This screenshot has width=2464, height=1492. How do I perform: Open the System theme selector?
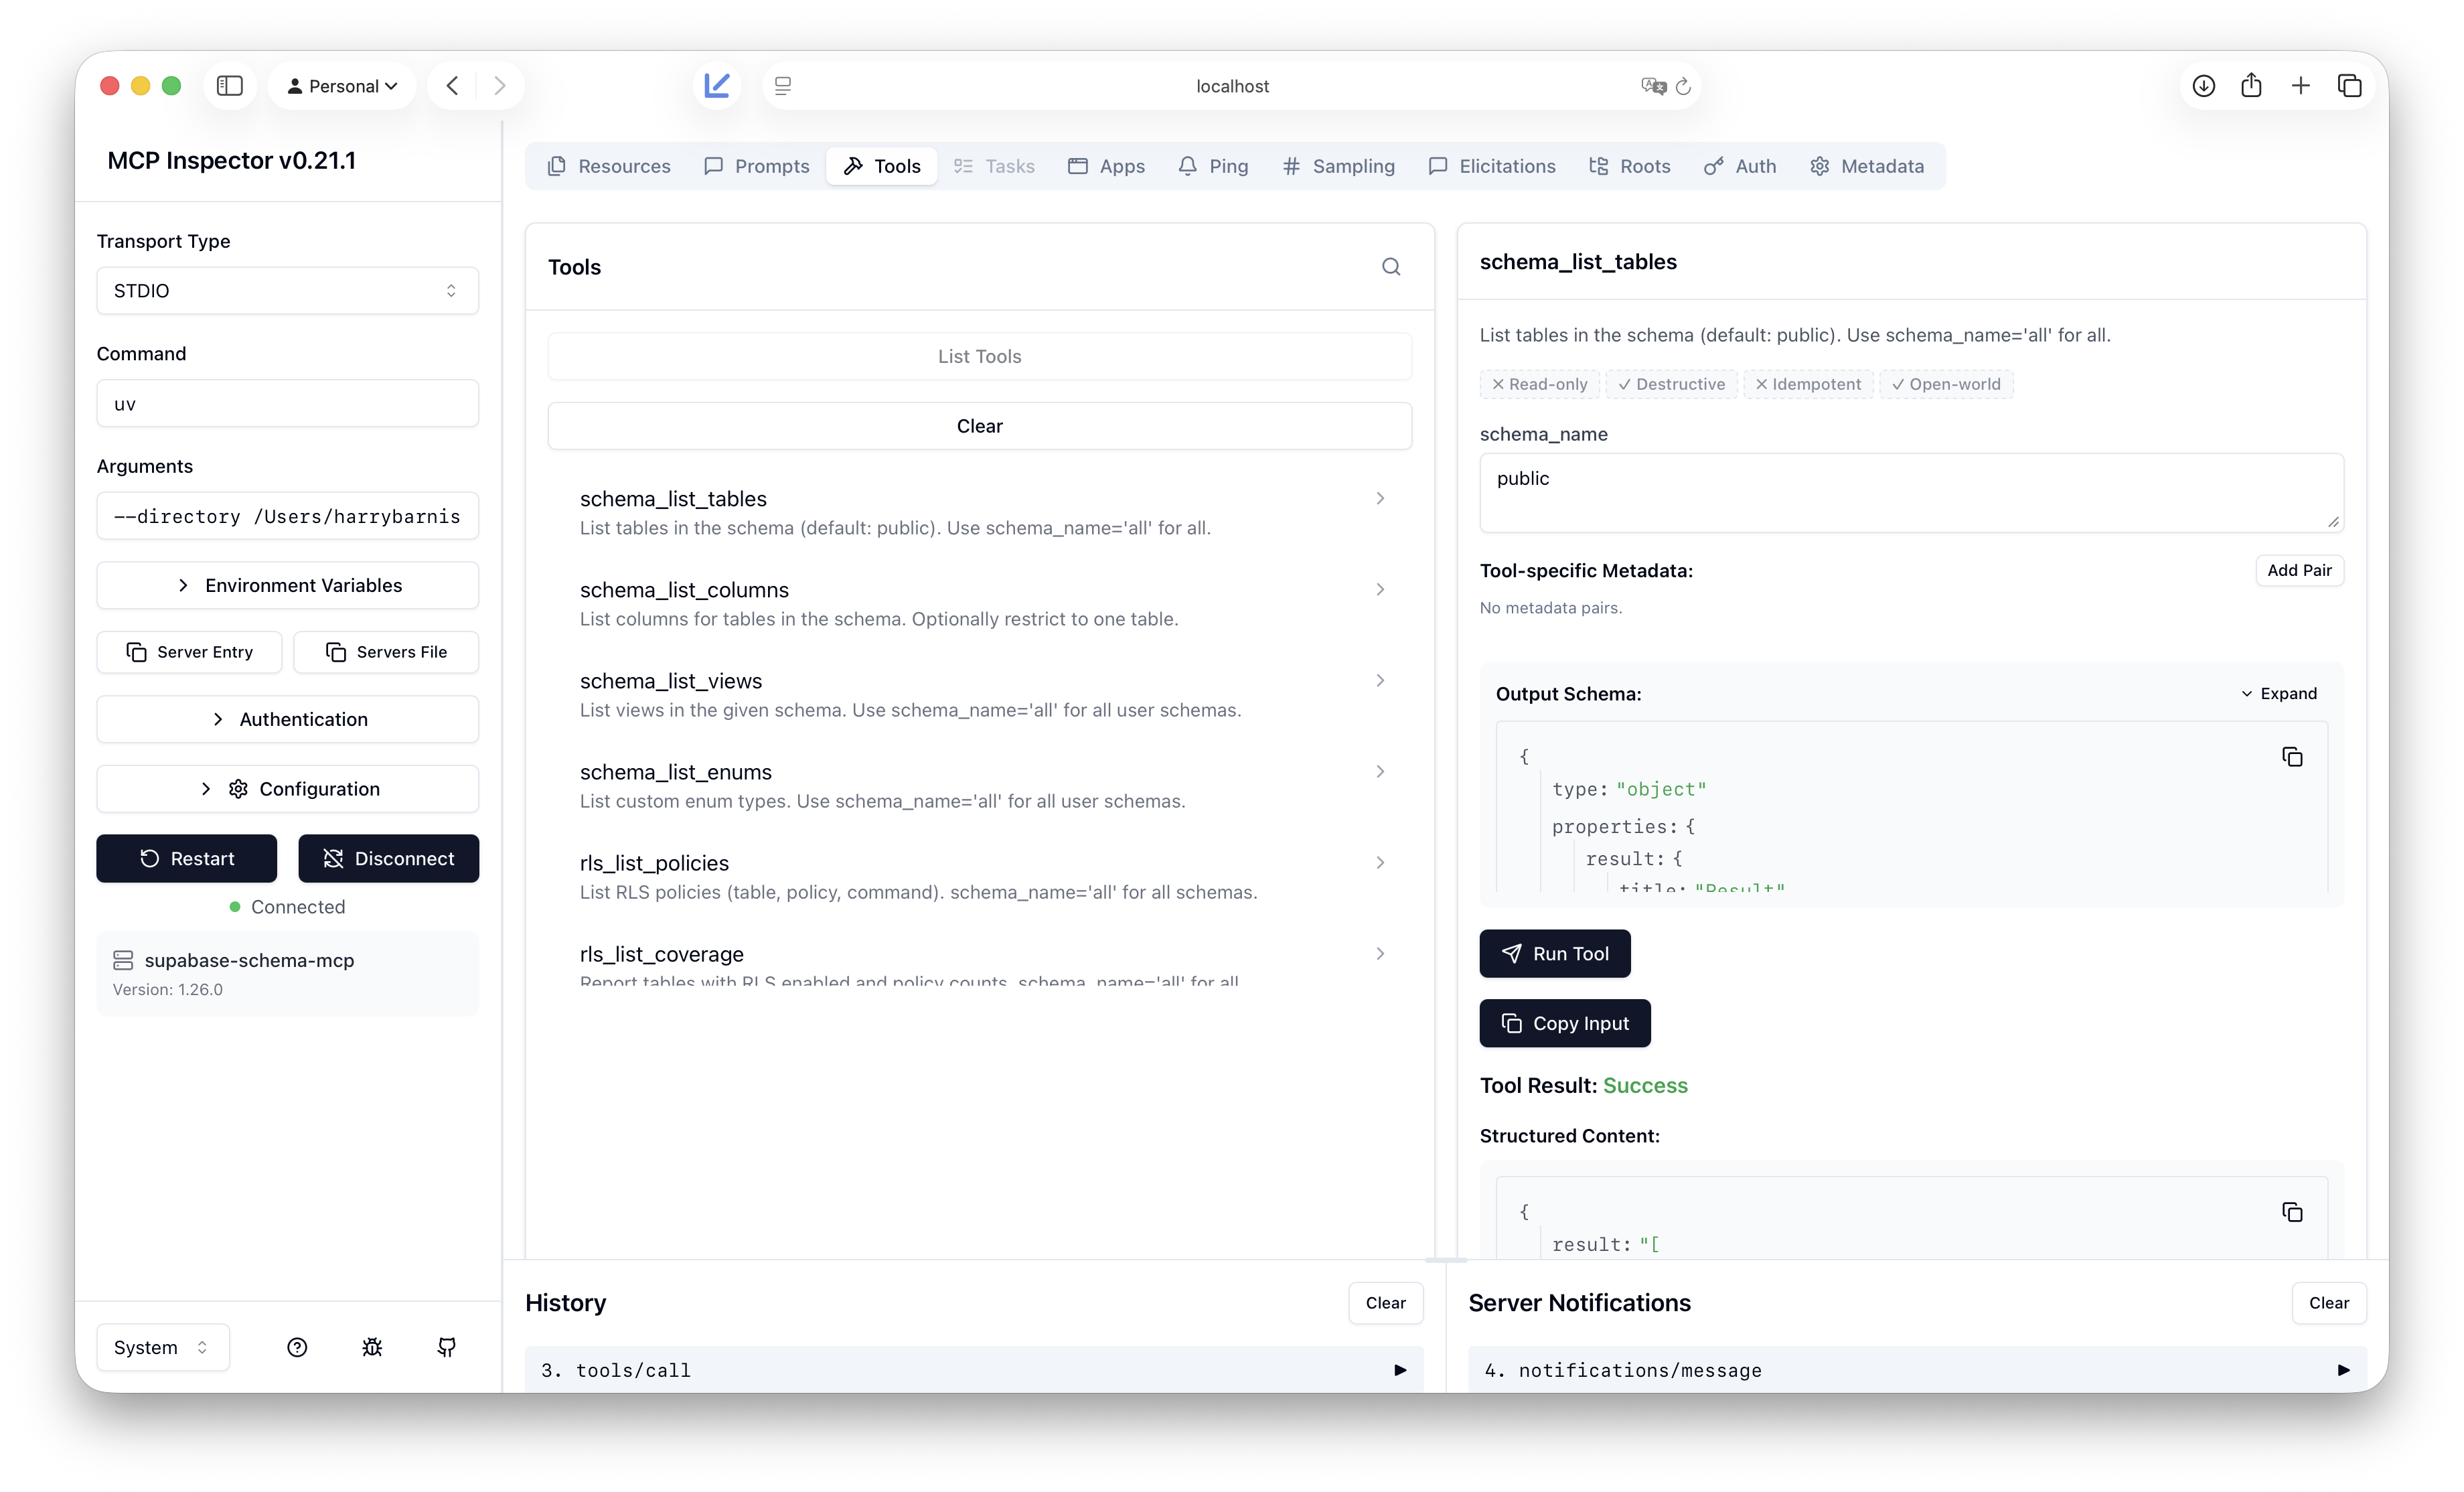coord(162,1347)
